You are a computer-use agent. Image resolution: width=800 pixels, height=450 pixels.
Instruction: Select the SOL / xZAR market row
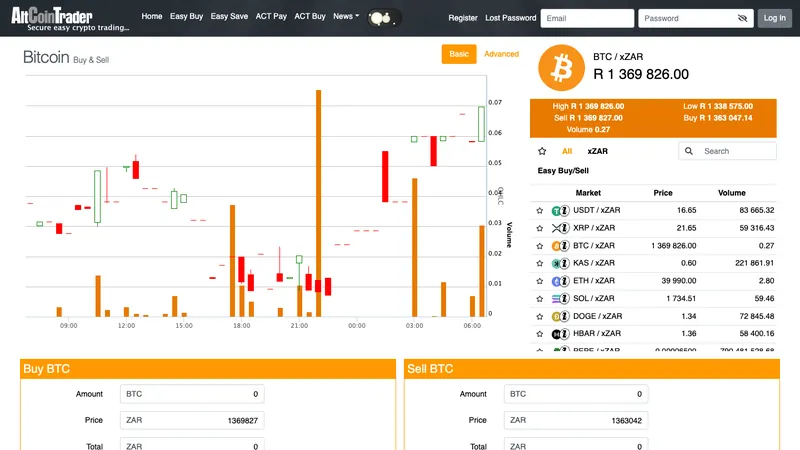click(x=654, y=298)
